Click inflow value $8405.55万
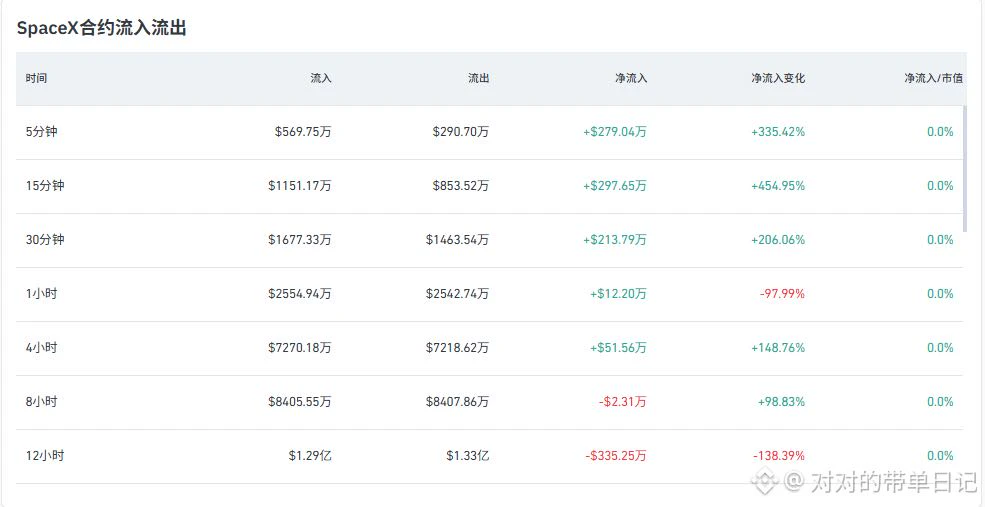The height and width of the screenshot is (507, 985). (x=300, y=402)
